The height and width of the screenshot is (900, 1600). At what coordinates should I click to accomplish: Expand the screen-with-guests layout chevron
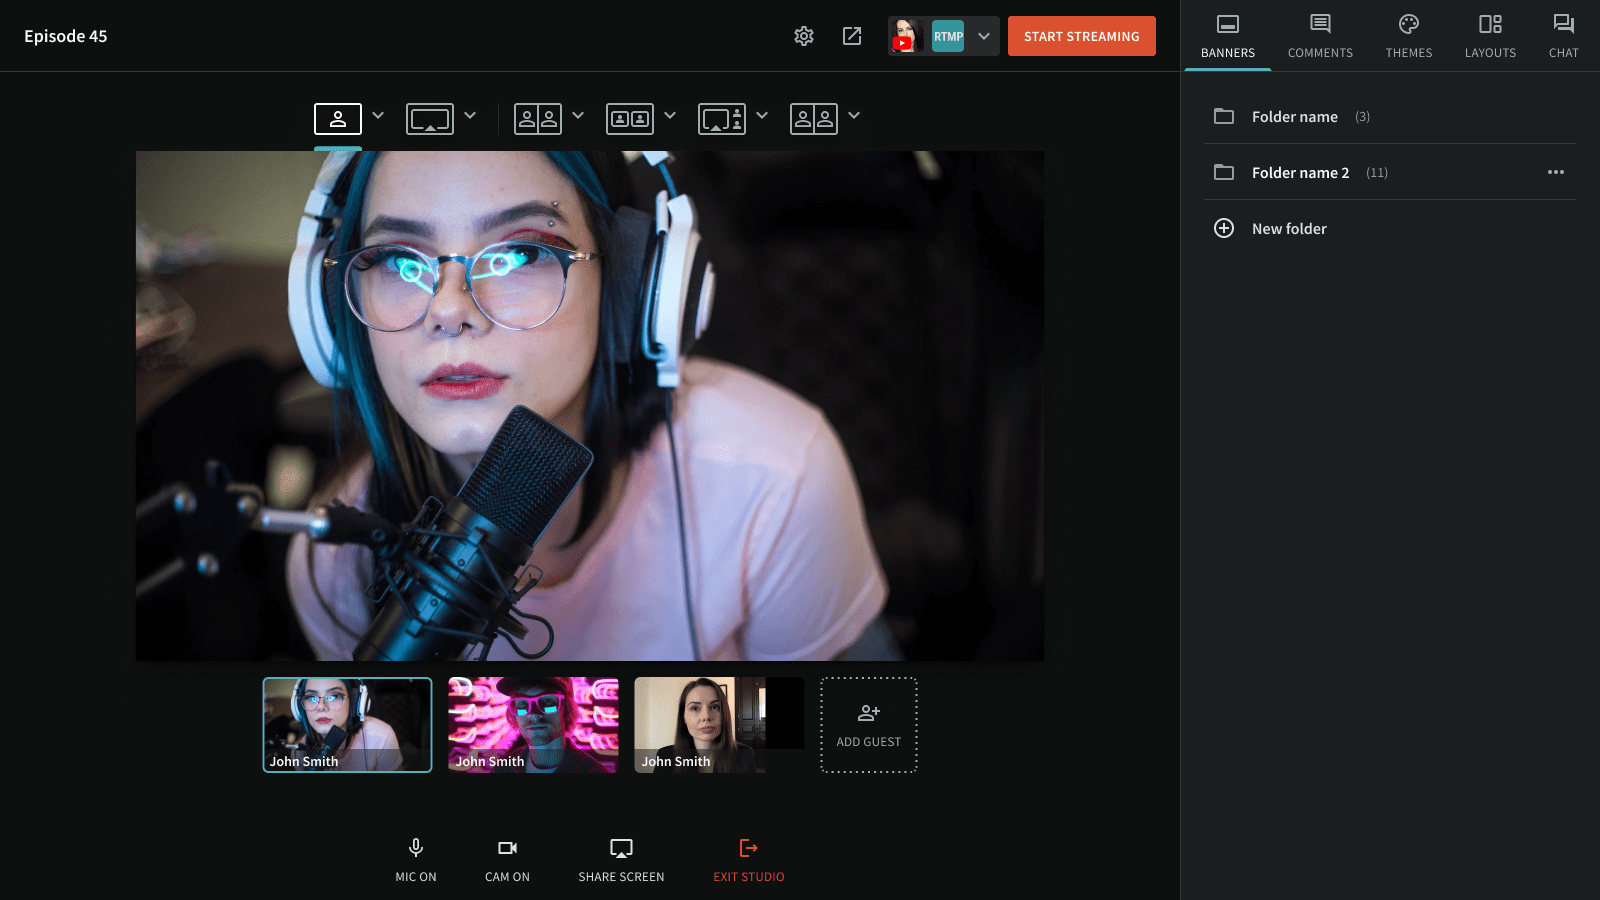(x=762, y=115)
